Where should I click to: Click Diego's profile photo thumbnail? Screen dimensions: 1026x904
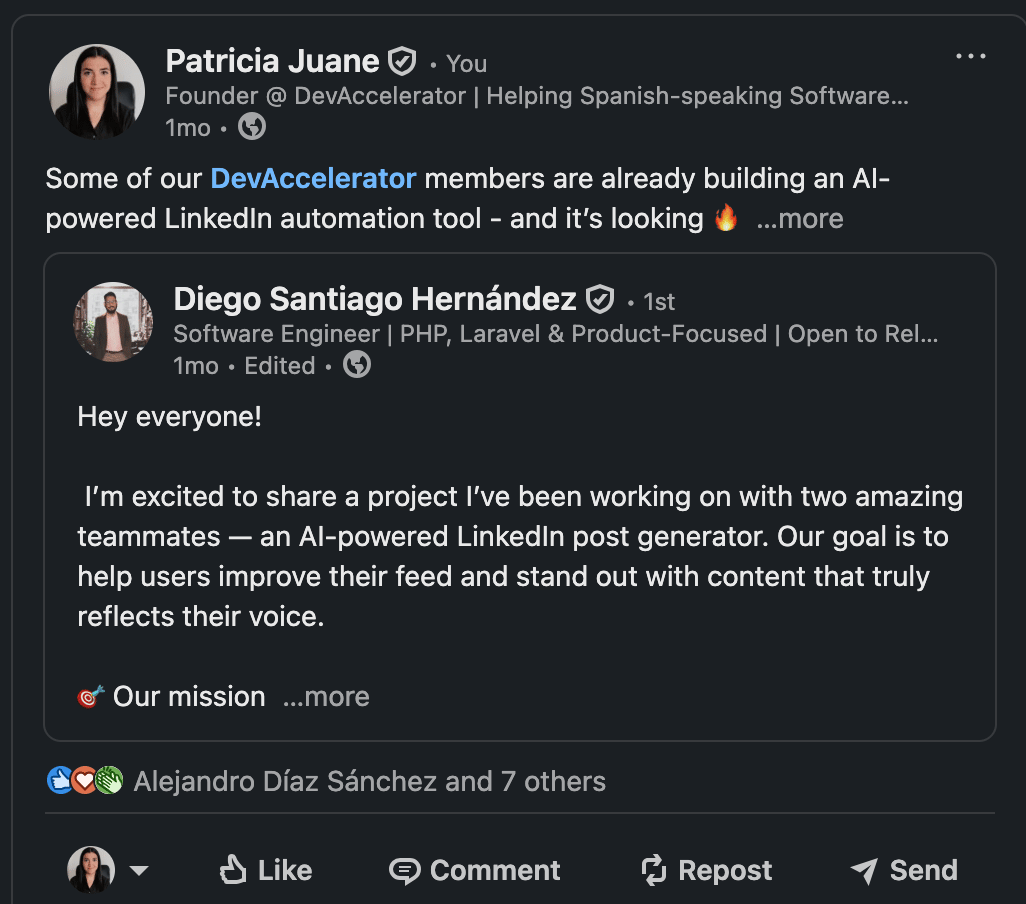point(113,322)
